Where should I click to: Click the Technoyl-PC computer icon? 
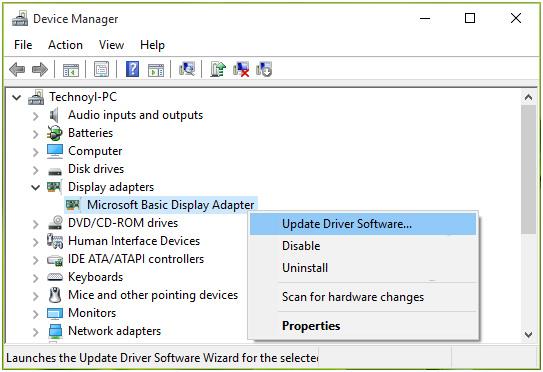tap(36, 97)
